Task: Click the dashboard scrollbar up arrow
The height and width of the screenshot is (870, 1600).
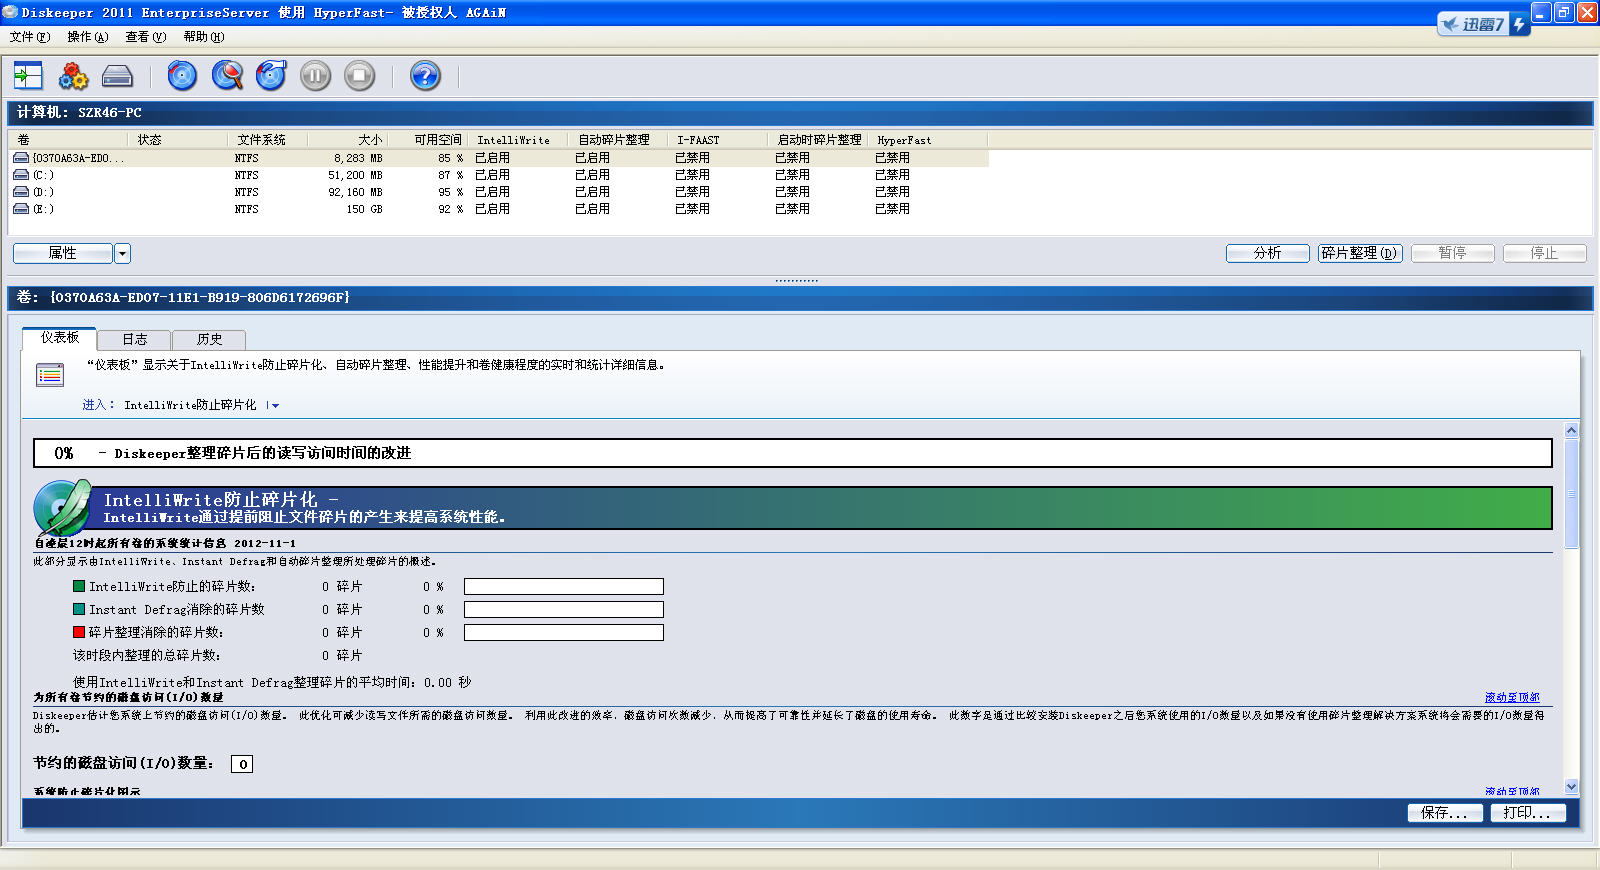Action: [x=1571, y=430]
